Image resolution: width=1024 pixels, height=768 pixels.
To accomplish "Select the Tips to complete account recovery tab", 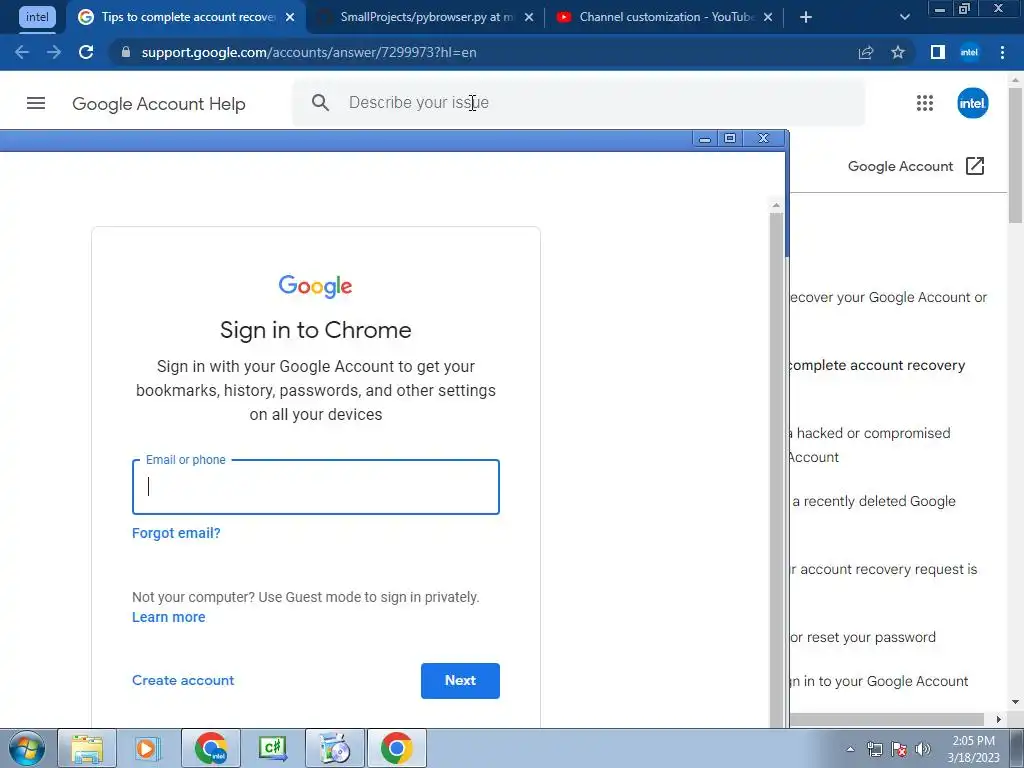I will (x=184, y=17).
